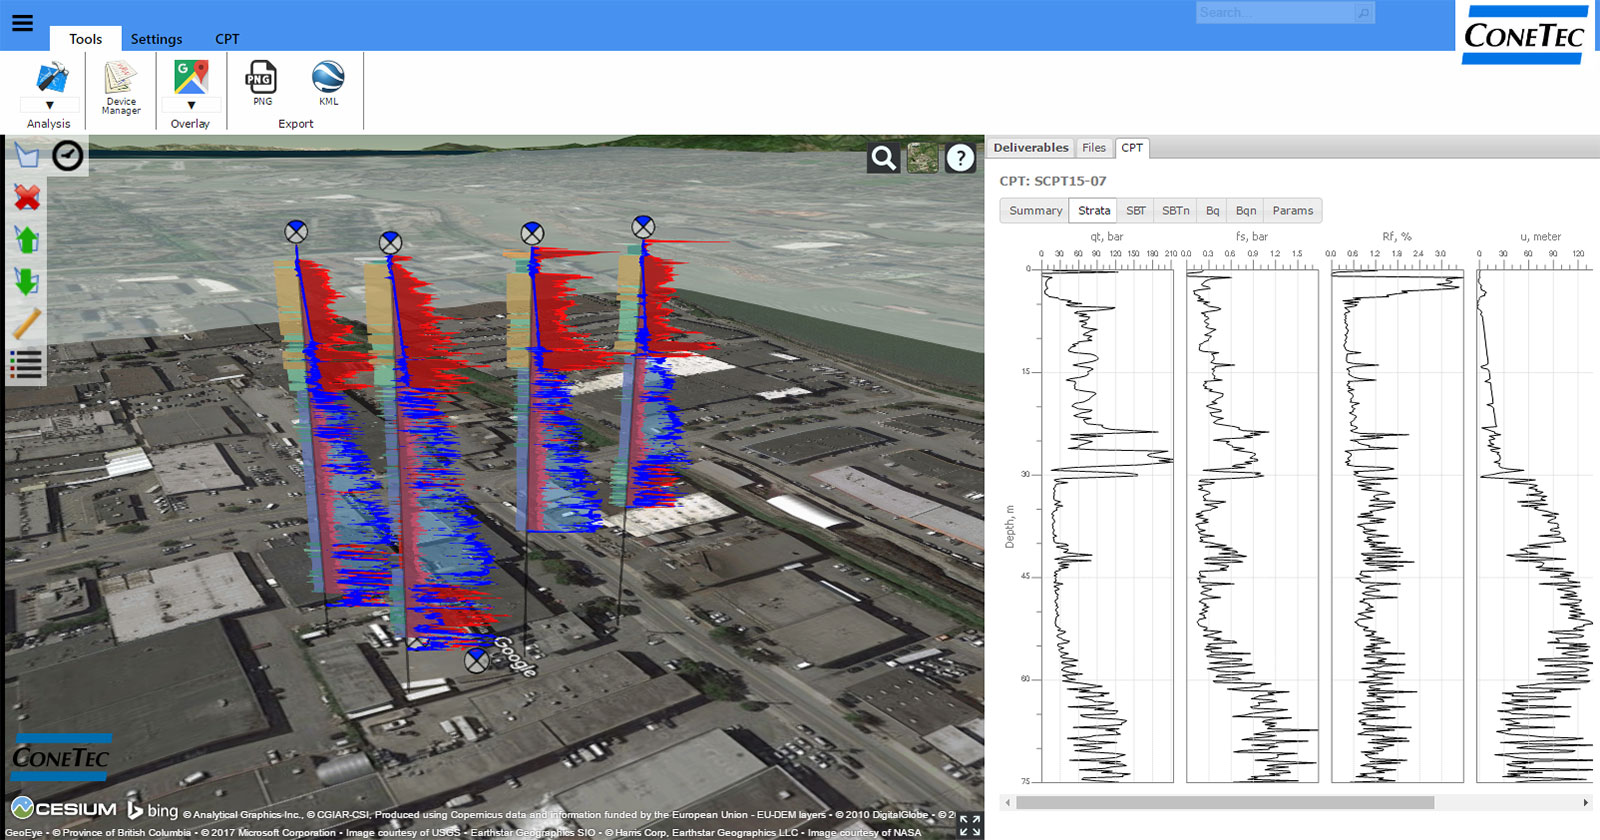Open the hamburger menu
This screenshot has height=840, width=1600.
tap(22, 23)
